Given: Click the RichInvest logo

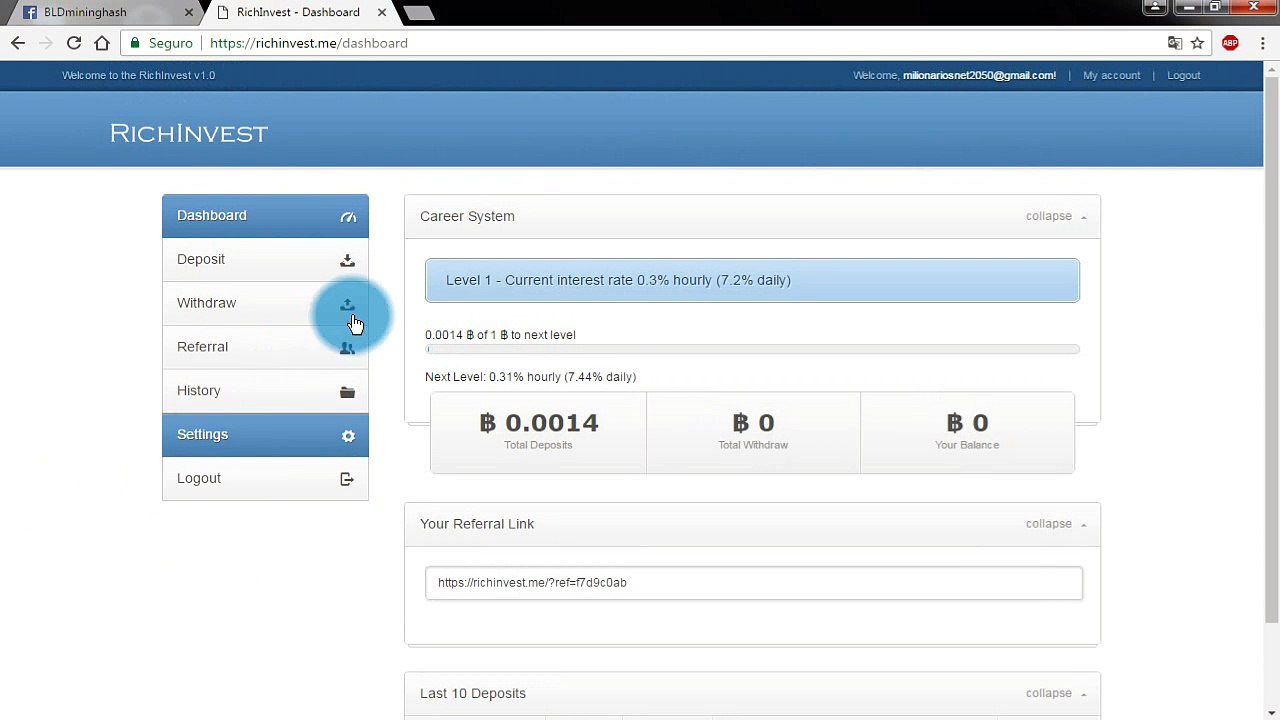Looking at the screenshot, I should [189, 133].
